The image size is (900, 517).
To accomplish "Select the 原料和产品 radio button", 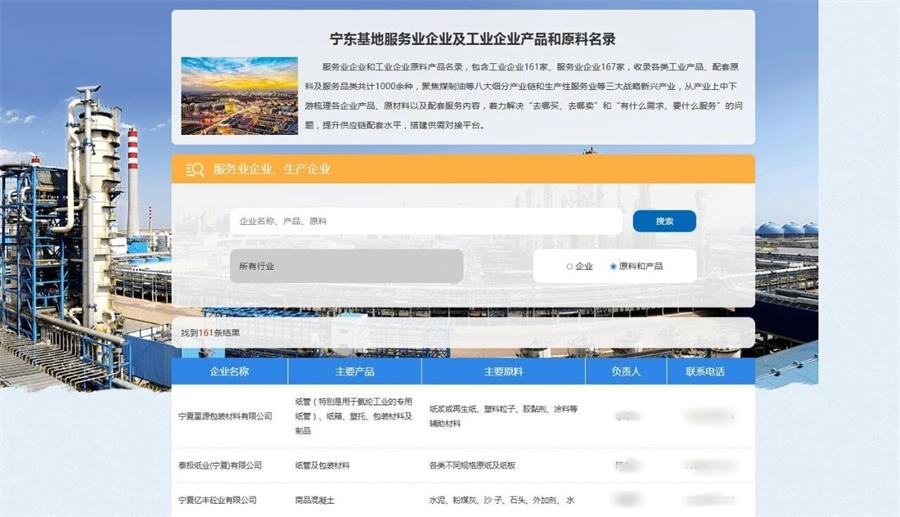I will pyautogui.click(x=613, y=266).
